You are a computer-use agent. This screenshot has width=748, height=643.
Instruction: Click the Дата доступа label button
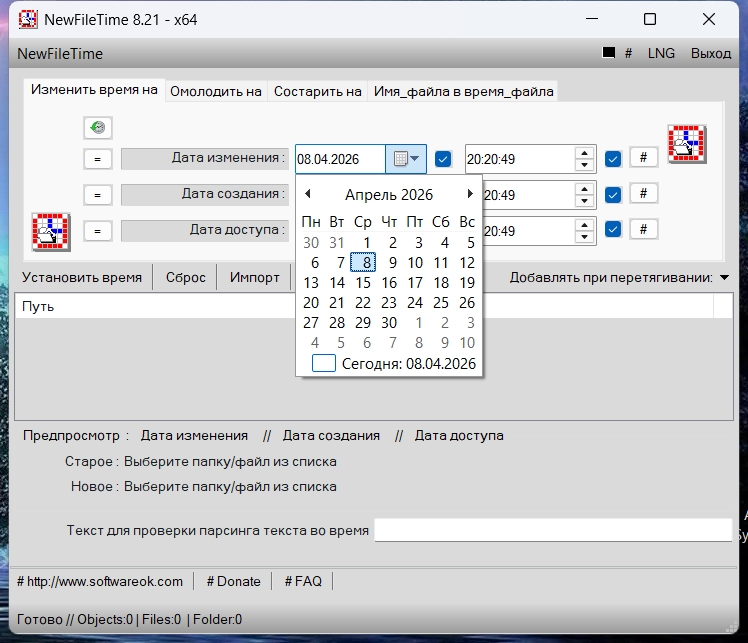tap(205, 230)
